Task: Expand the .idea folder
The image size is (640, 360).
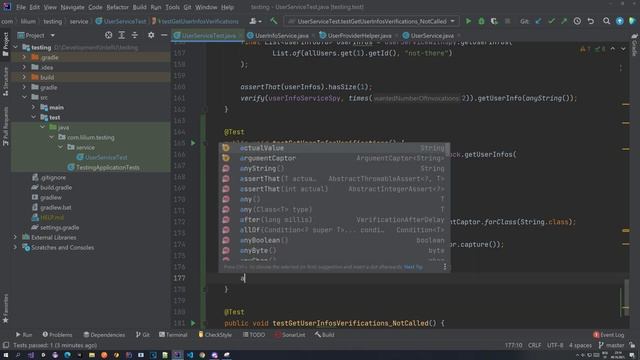Action: [x=24, y=67]
